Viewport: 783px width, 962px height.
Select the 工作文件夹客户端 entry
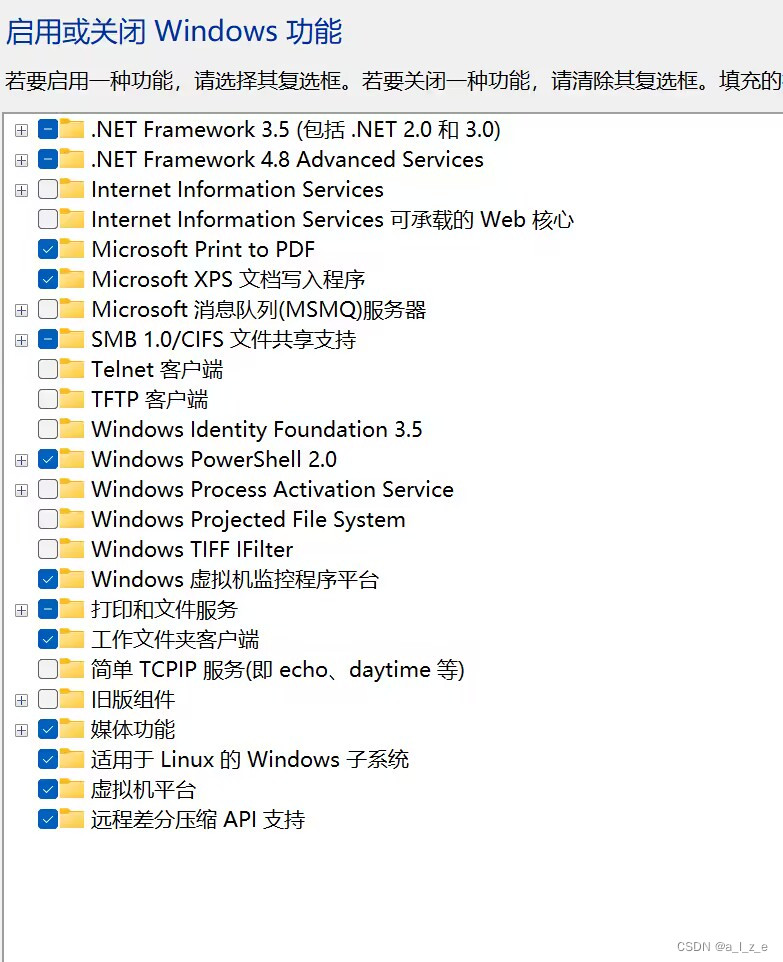(175, 639)
